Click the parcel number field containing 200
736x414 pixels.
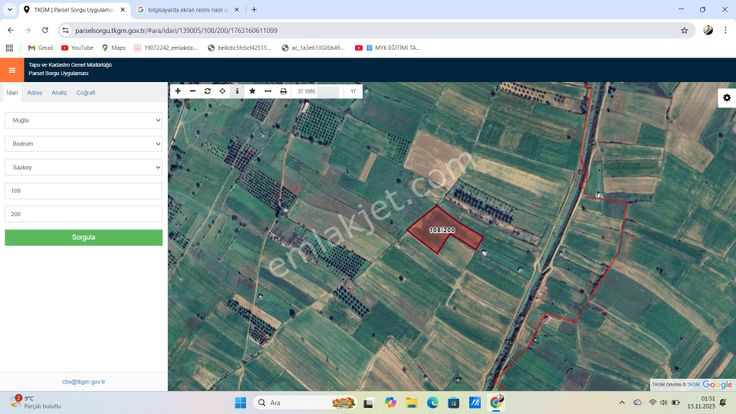tap(83, 214)
